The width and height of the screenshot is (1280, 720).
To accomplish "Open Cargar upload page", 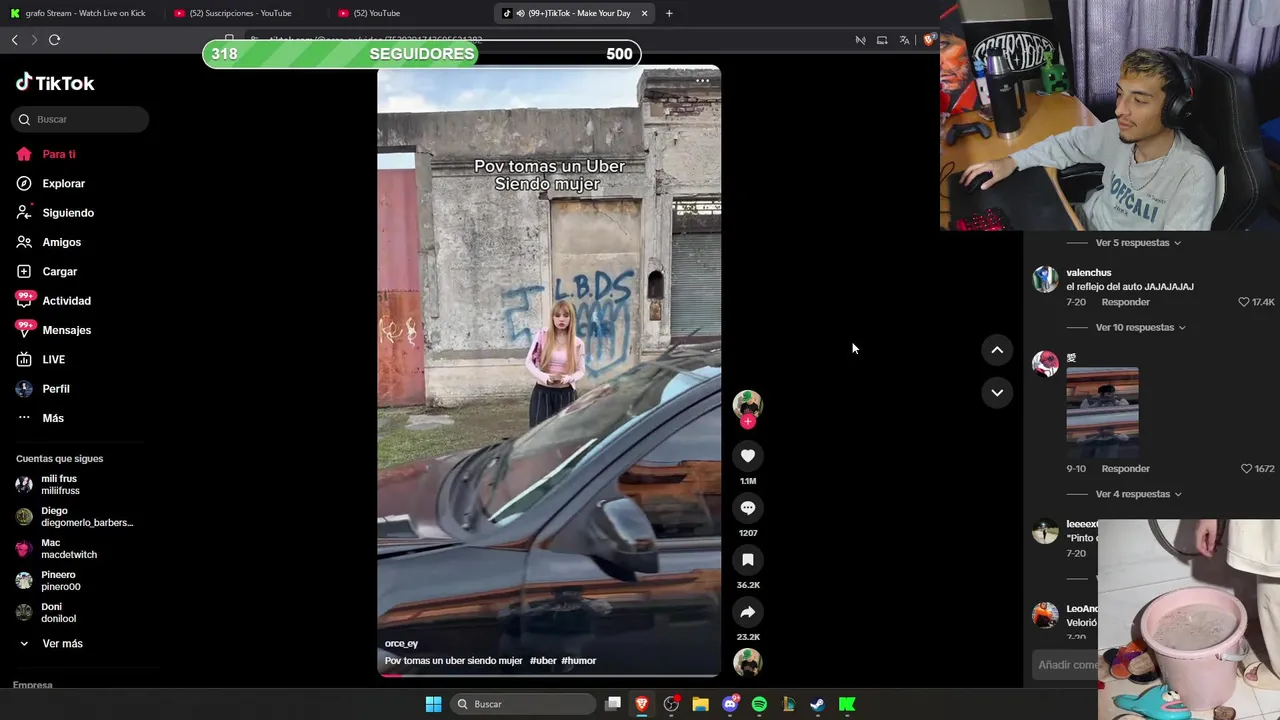I will click(x=59, y=271).
